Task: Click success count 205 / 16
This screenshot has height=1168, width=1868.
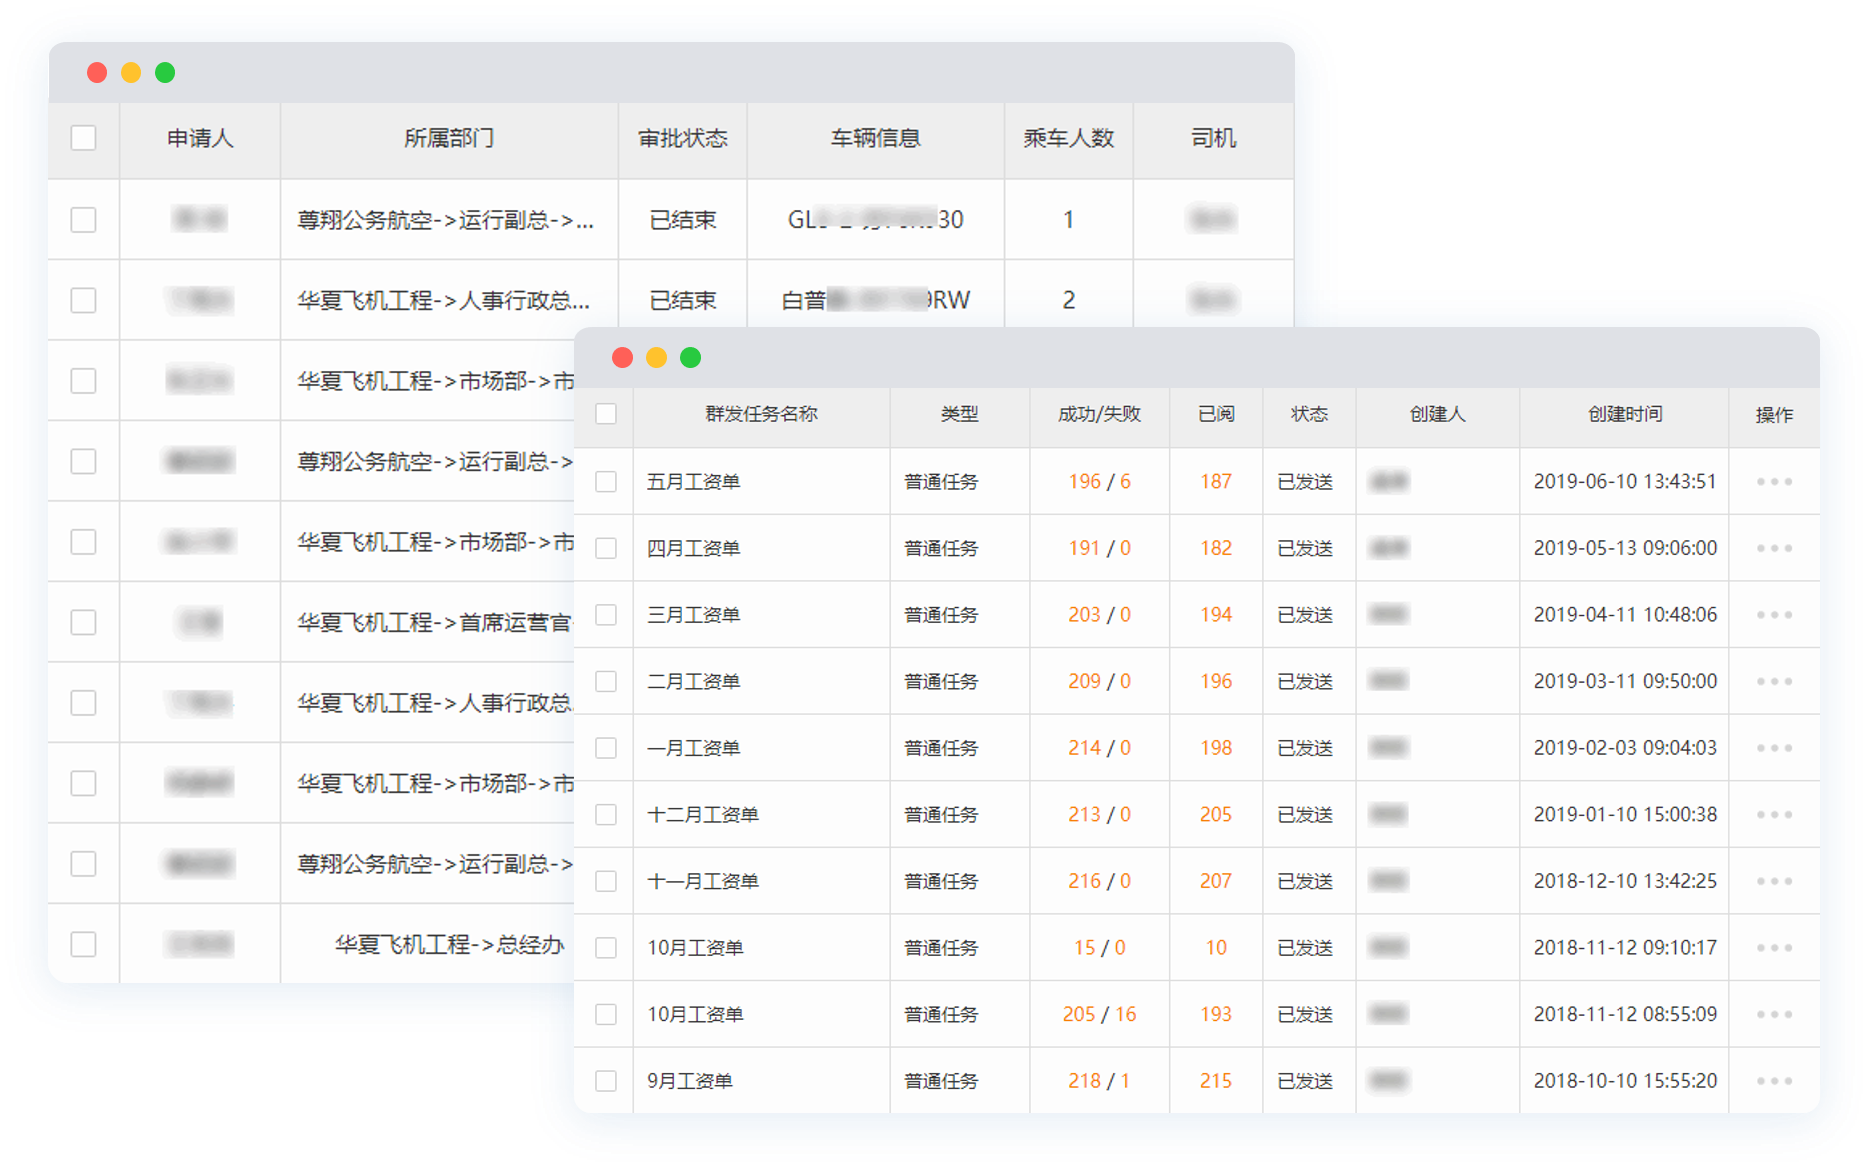Action: (x=1099, y=1014)
